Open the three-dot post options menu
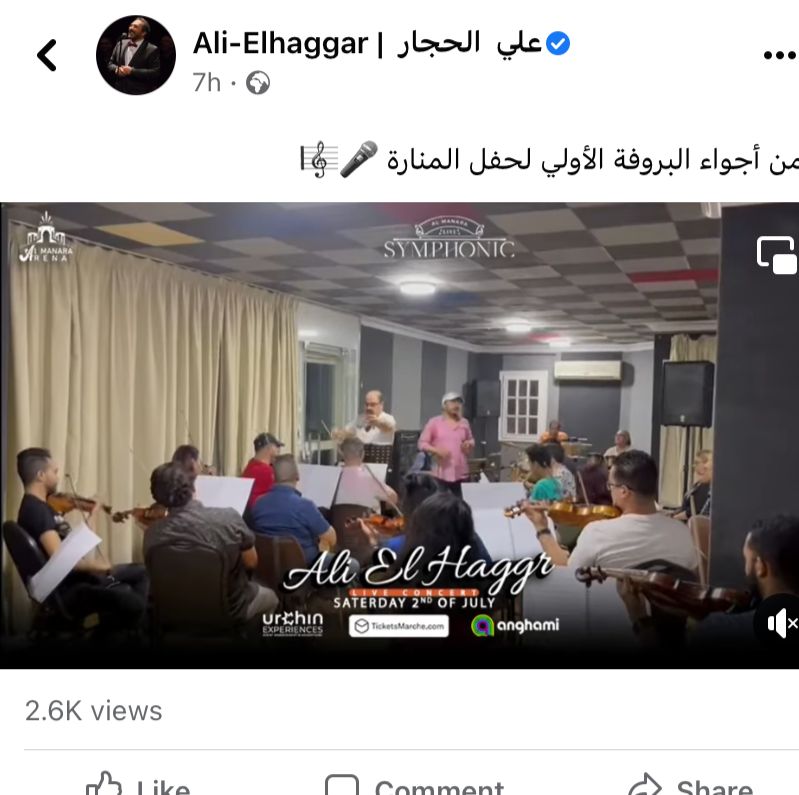Viewport: 799px width, 795px height. (x=780, y=55)
